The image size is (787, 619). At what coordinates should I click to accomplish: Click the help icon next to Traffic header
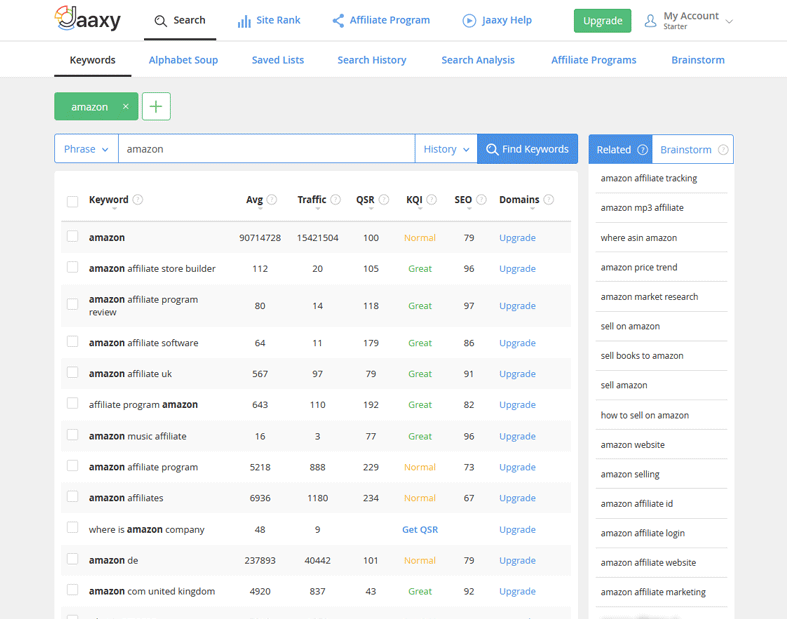[335, 200]
